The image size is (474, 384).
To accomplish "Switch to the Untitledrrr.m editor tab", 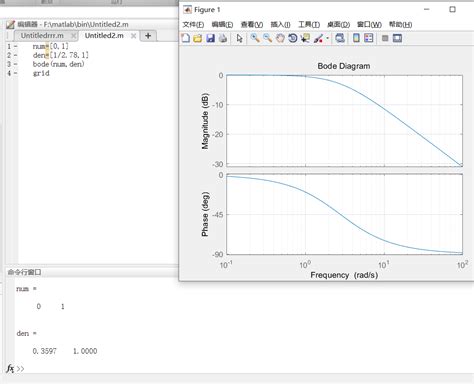I will (42, 36).
